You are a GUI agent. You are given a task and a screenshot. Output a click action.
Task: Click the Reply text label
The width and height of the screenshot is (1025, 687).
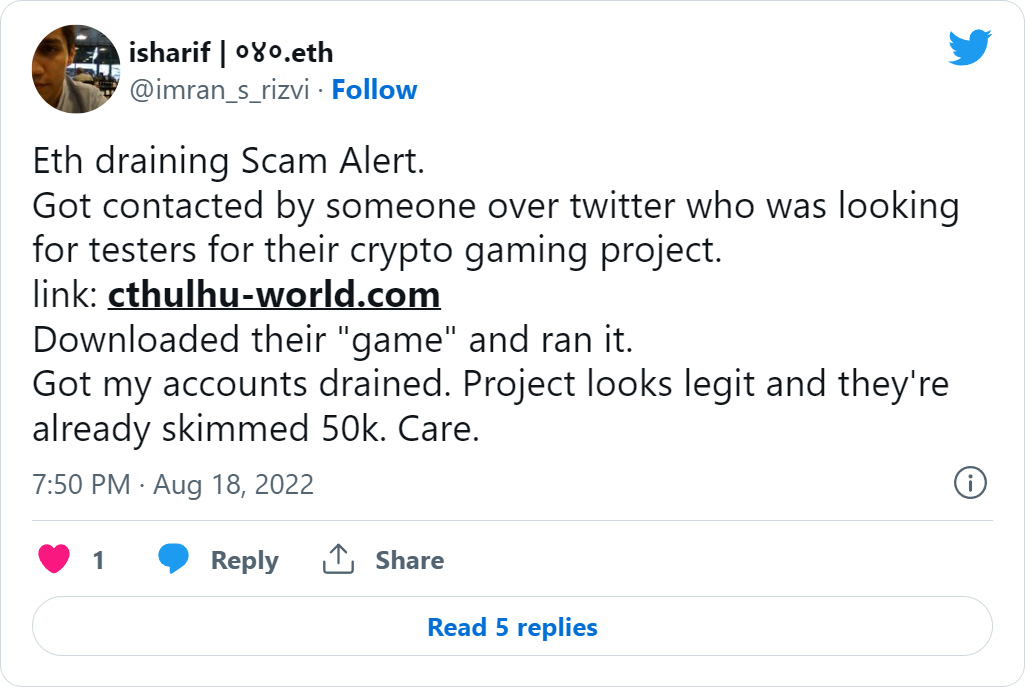(x=244, y=561)
